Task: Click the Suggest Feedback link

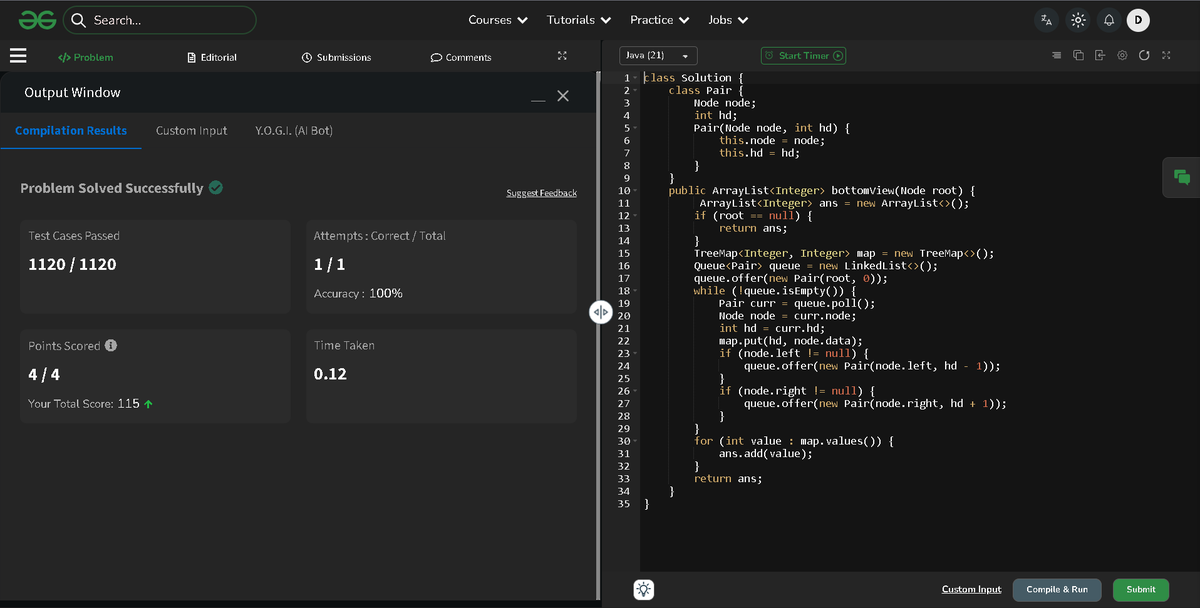Action: pos(541,193)
